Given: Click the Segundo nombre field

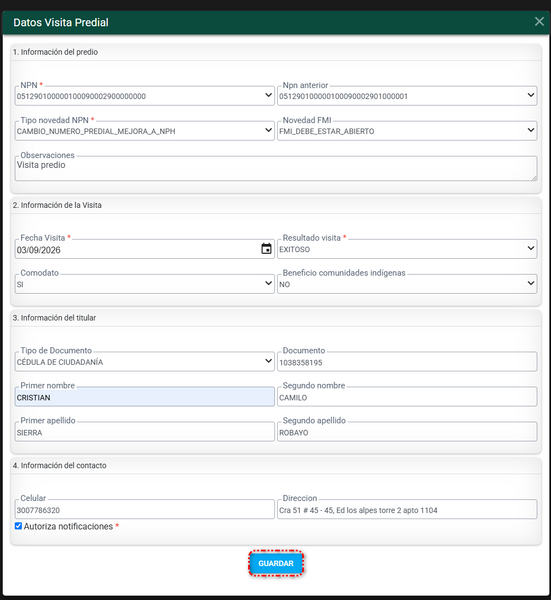Looking at the screenshot, I should click(x=407, y=397).
